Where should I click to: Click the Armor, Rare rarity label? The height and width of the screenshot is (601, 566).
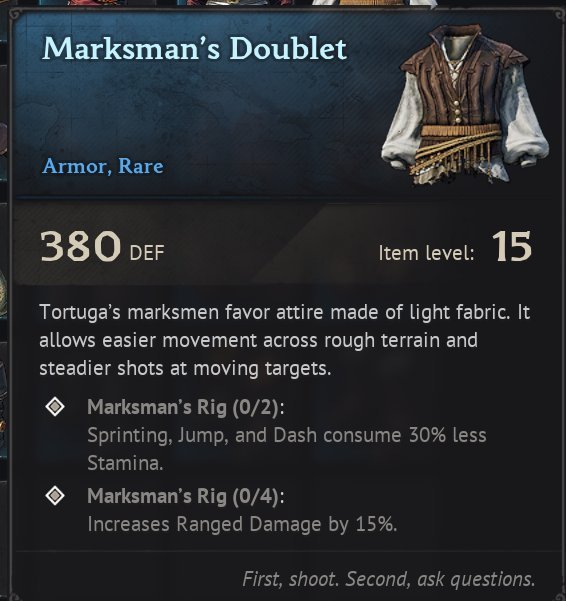tap(103, 166)
